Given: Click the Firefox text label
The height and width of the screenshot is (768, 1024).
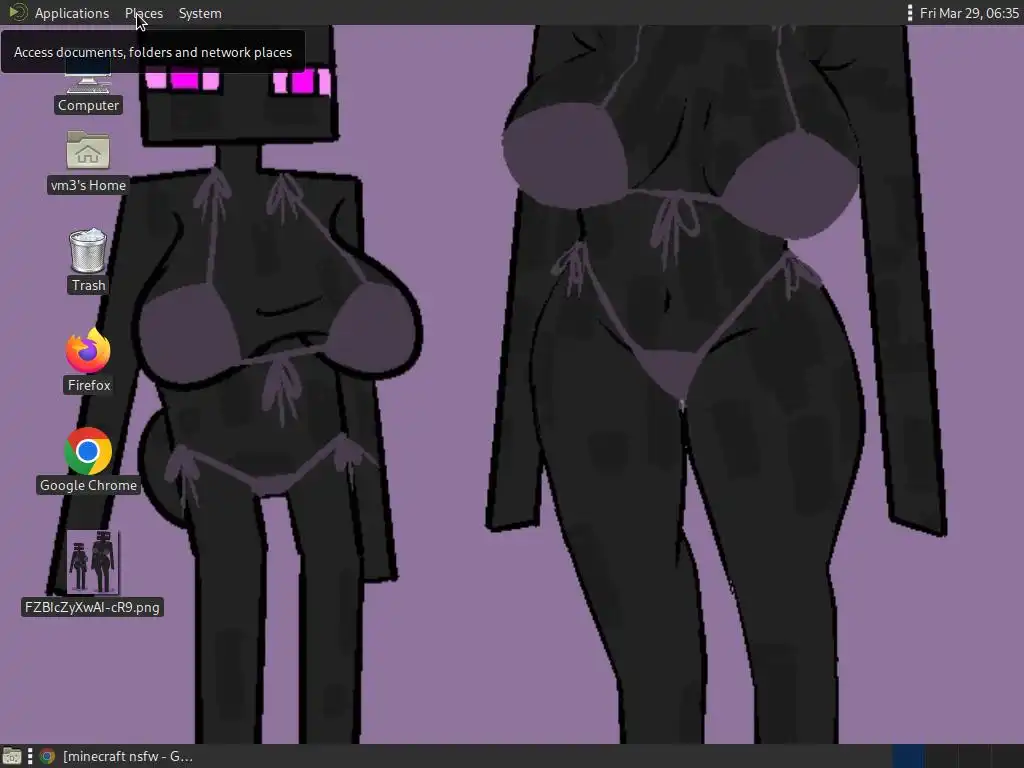Looking at the screenshot, I should [x=89, y=385].
